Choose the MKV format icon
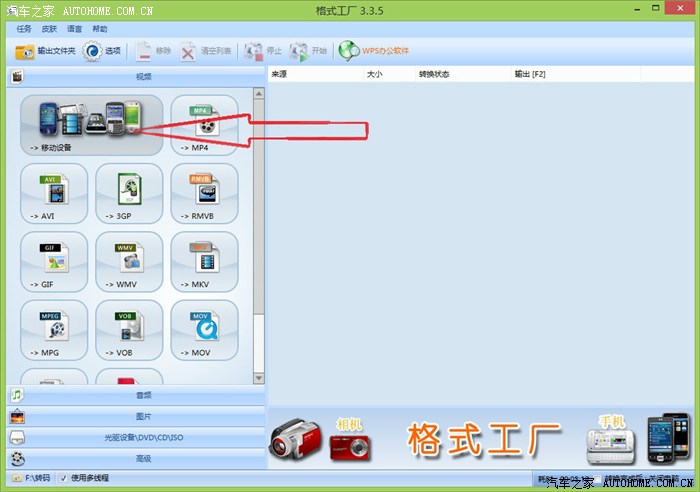700x492 pixels. pos(204,261)
